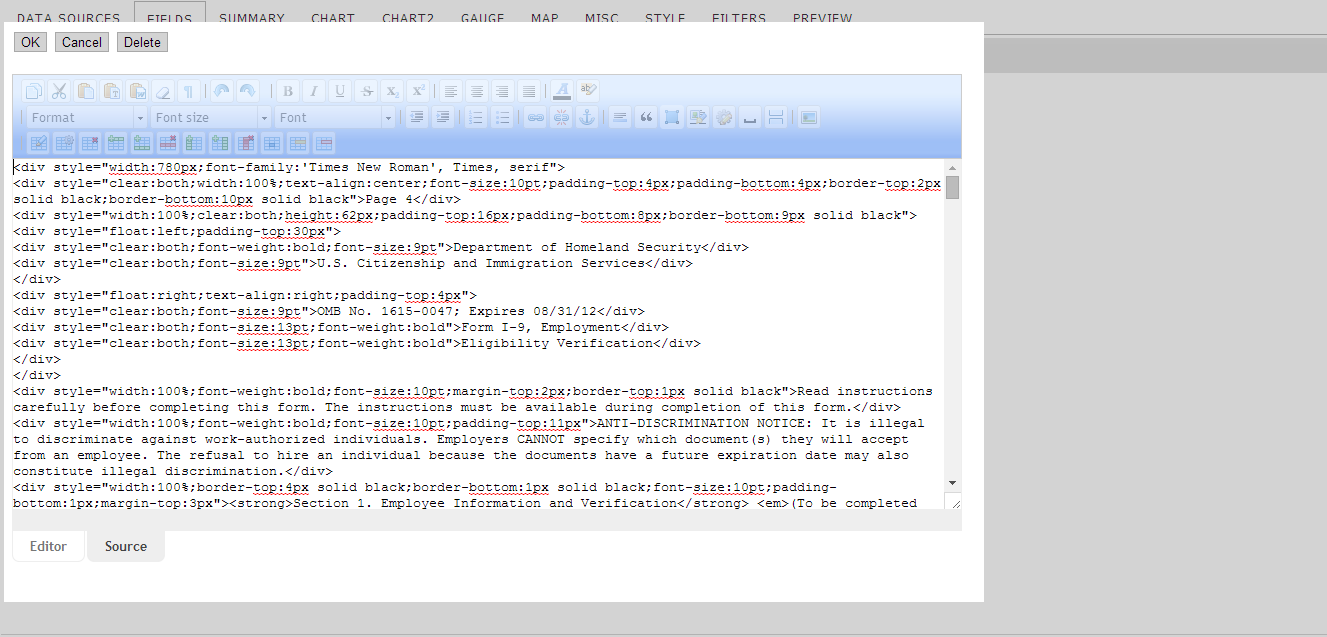
Task: Toggle Strikethrough formatting
Action: (367, 91)
